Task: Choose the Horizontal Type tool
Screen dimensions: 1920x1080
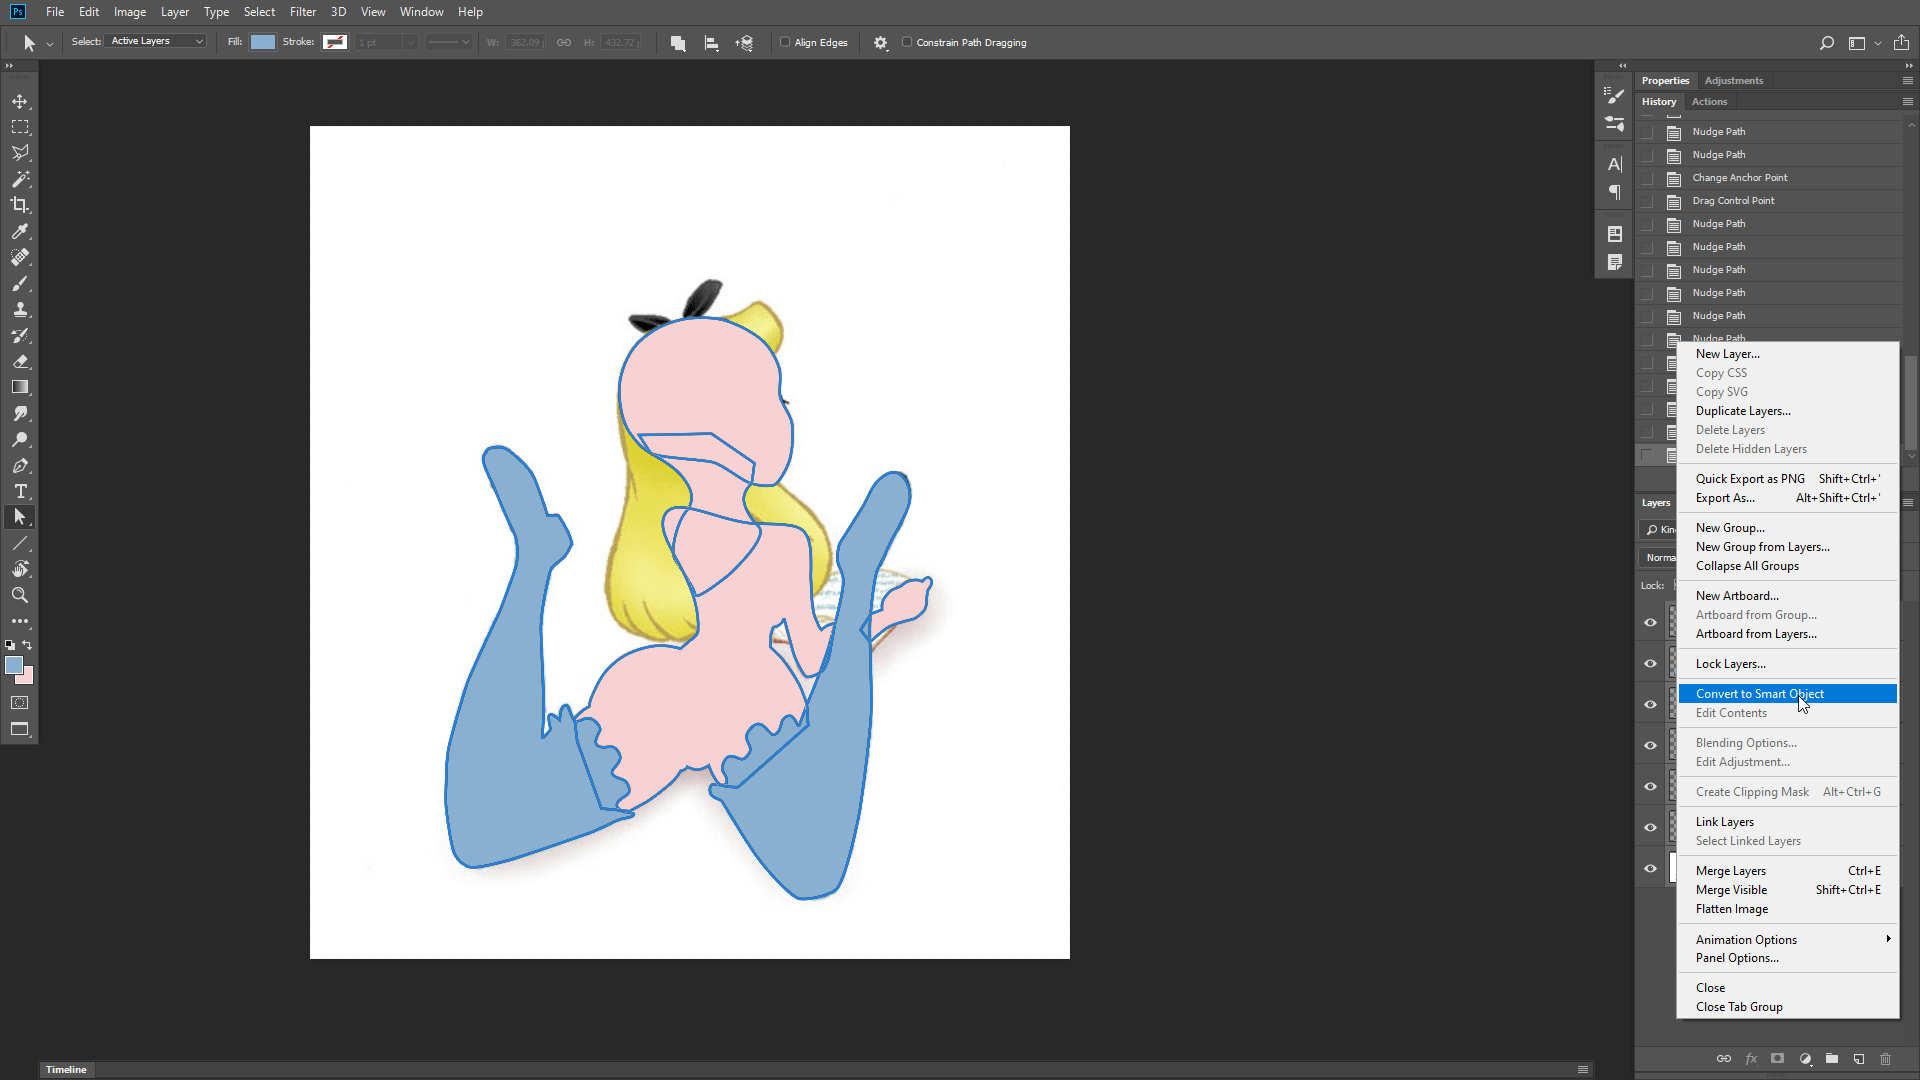Action: pyautogui.click(x=20, y=491)
